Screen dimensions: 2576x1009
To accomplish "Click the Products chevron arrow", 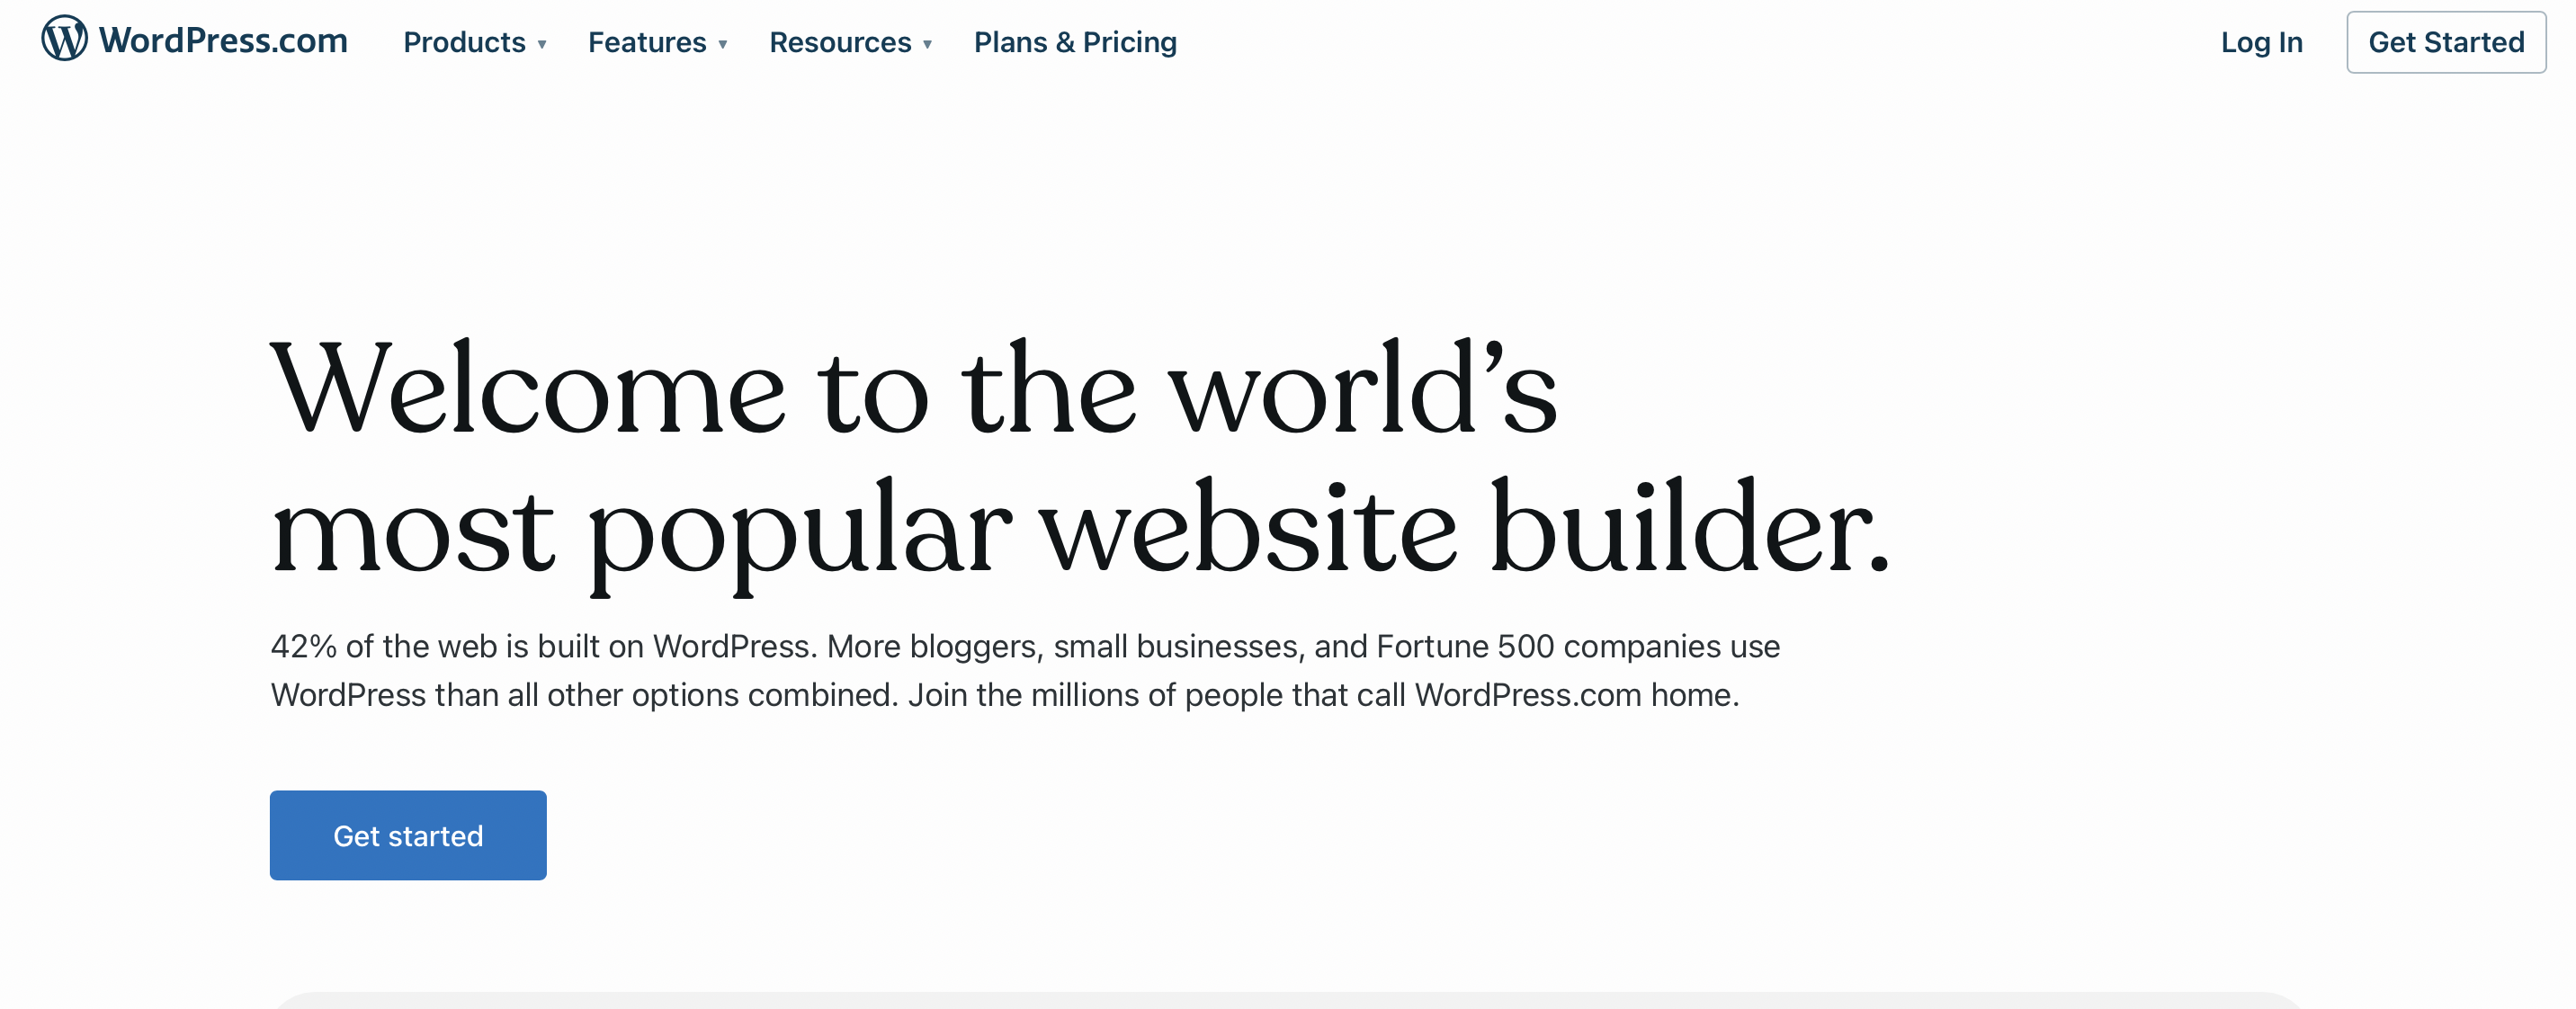I will click(x=543, y=45).
